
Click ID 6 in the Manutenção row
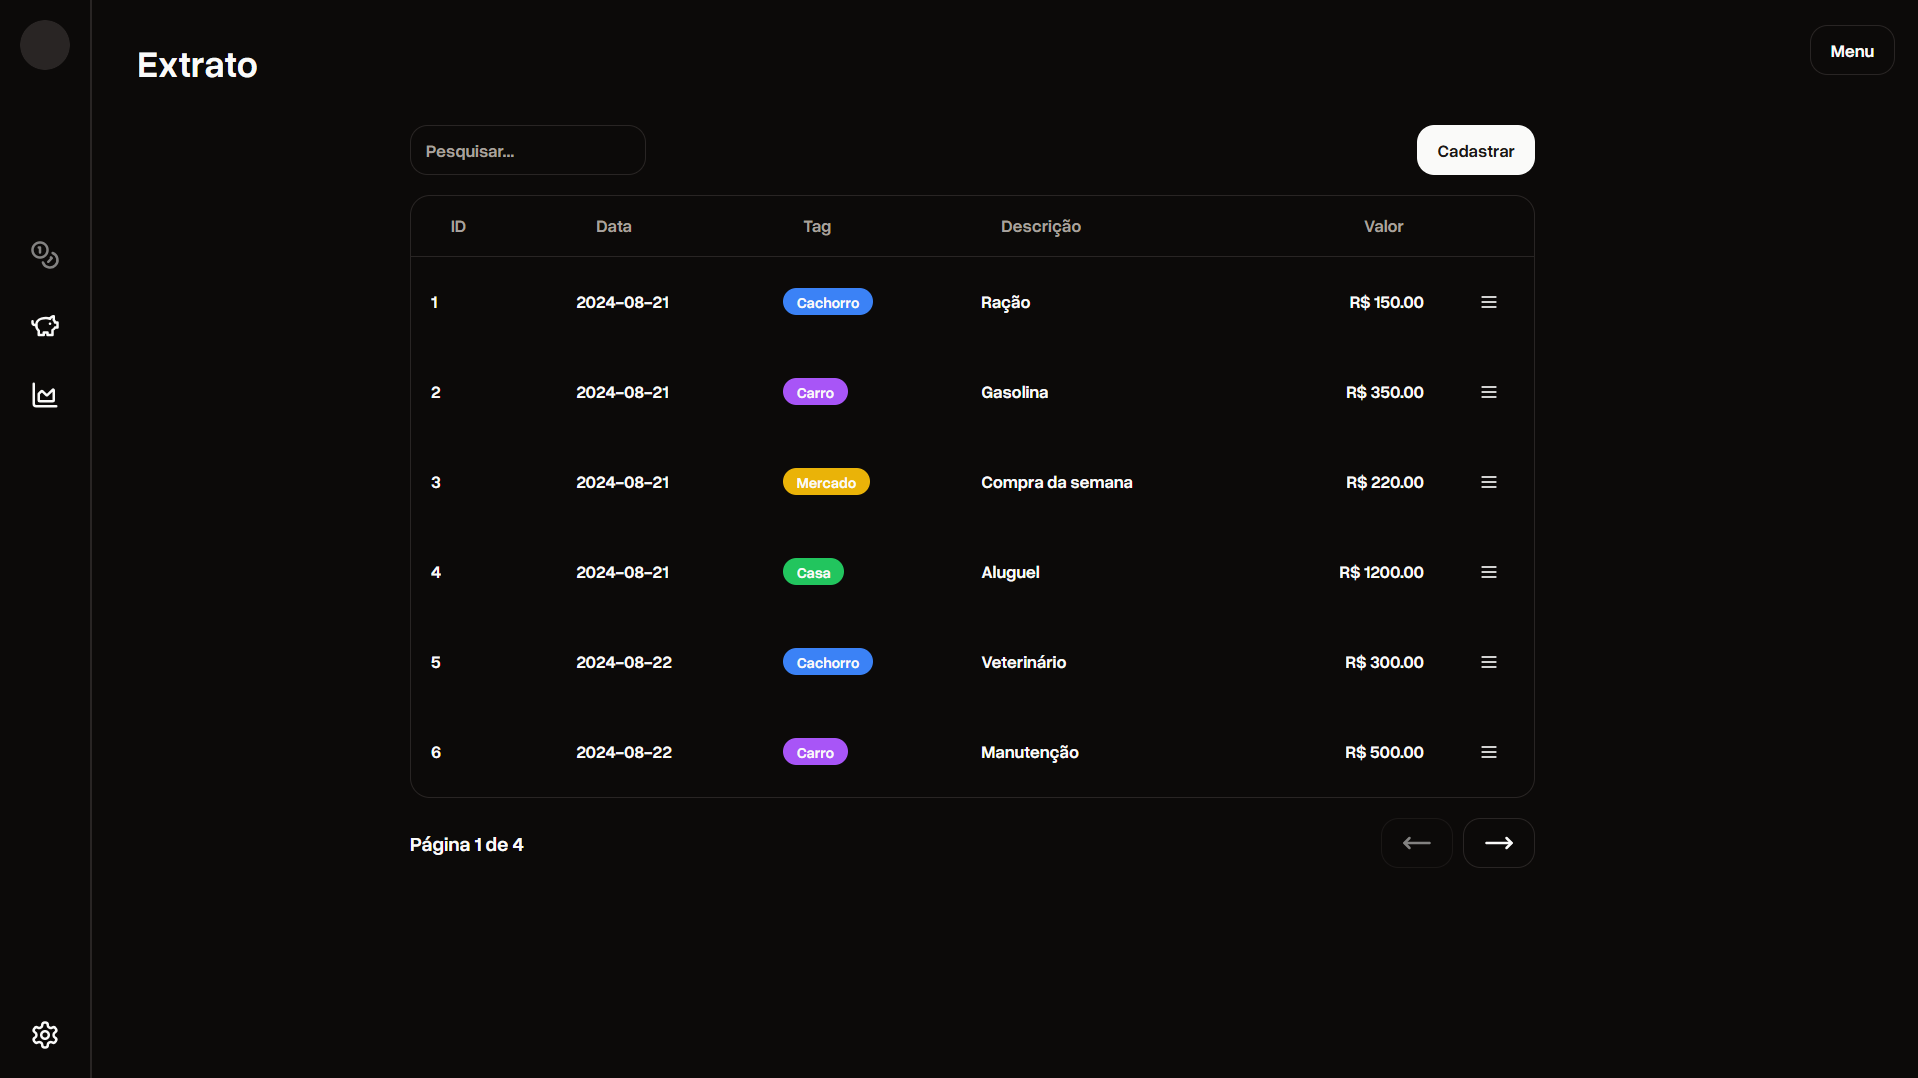[435, 752]
